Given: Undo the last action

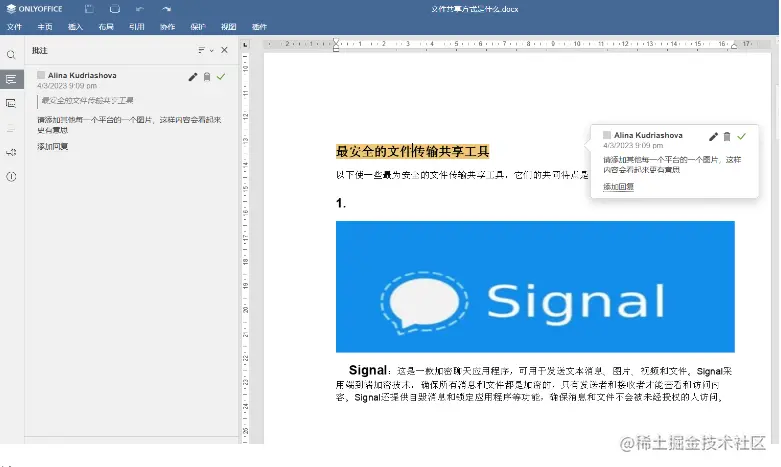Looking at the screenshot, I should point(140,8).
